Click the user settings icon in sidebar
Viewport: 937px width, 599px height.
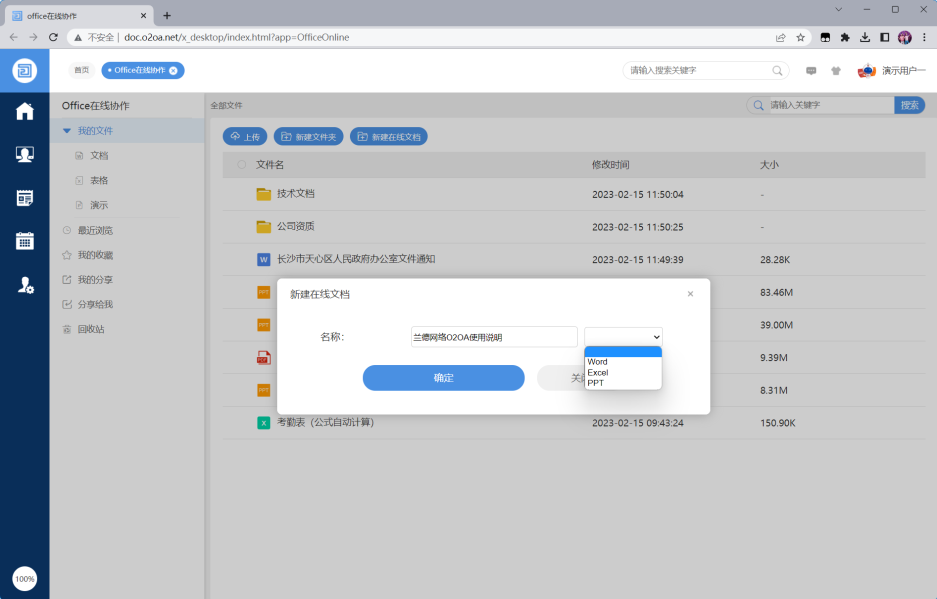[25, 285]
